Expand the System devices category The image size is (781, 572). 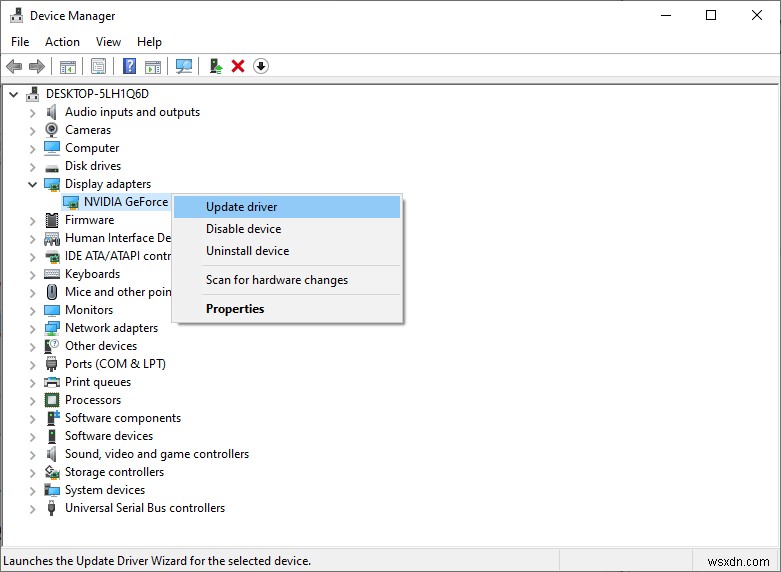(x=32, y=490)
